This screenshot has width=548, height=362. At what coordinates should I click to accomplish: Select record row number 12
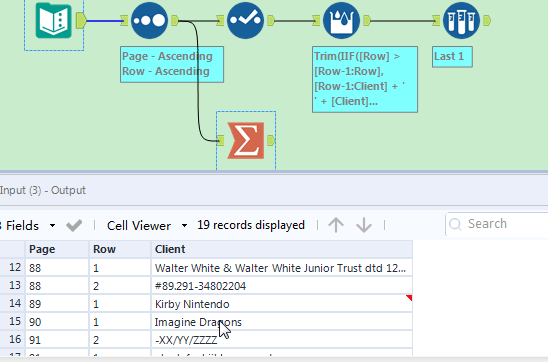point(13,268)
